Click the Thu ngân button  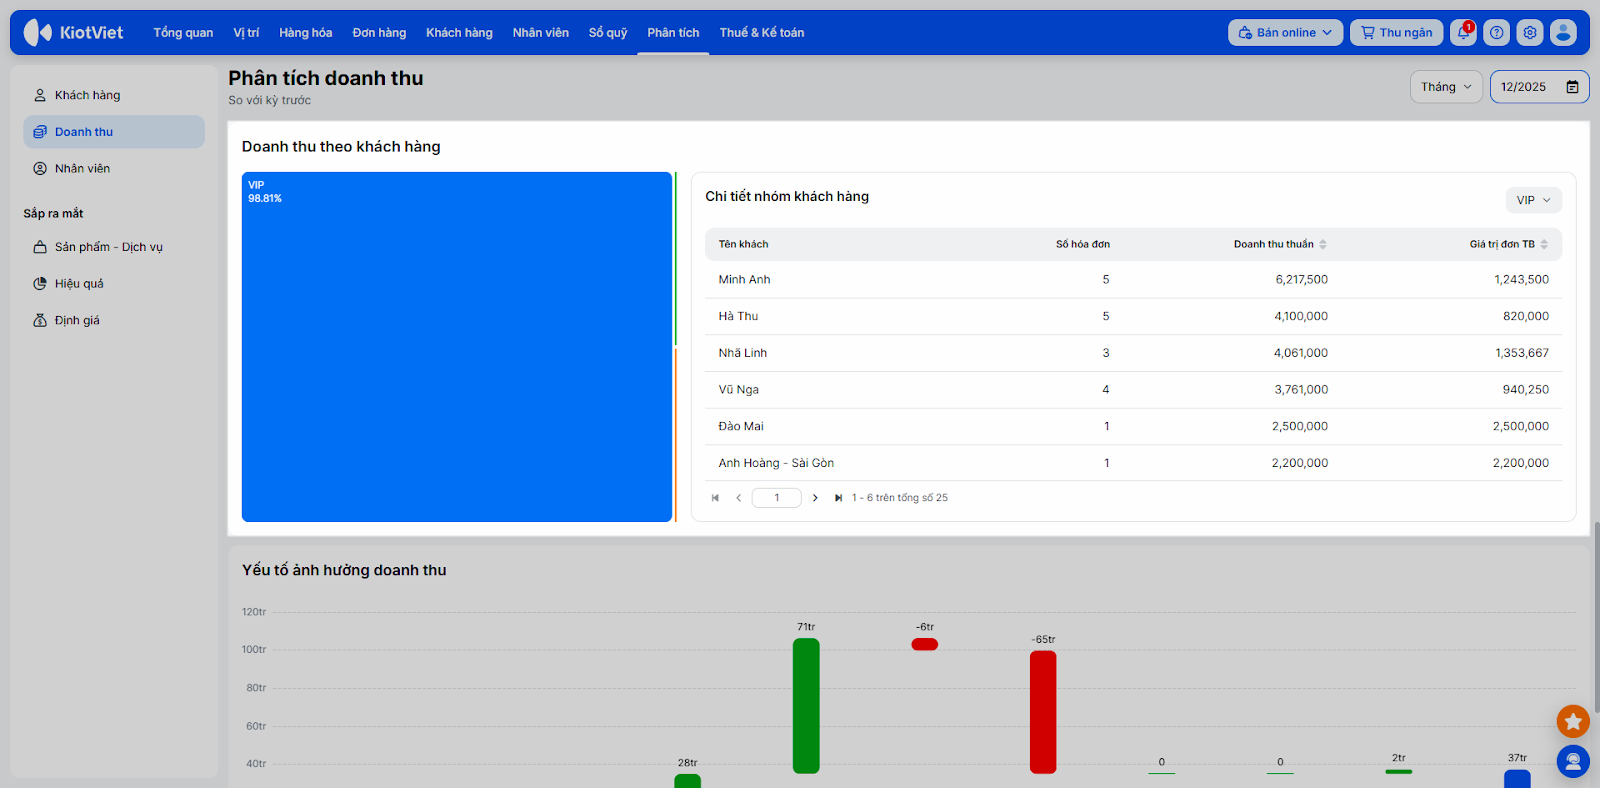[x=1396, y=33]
